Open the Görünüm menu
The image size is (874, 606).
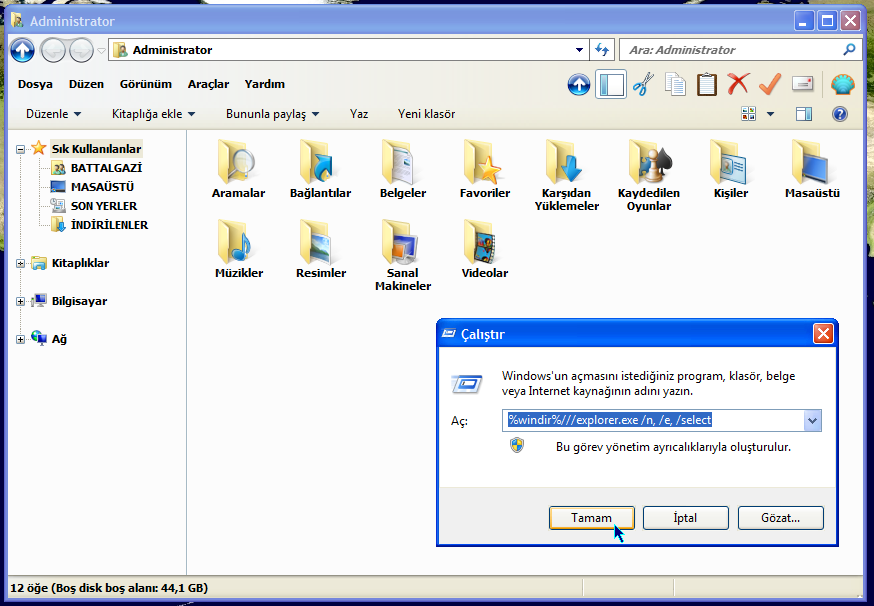click(145, 84)
